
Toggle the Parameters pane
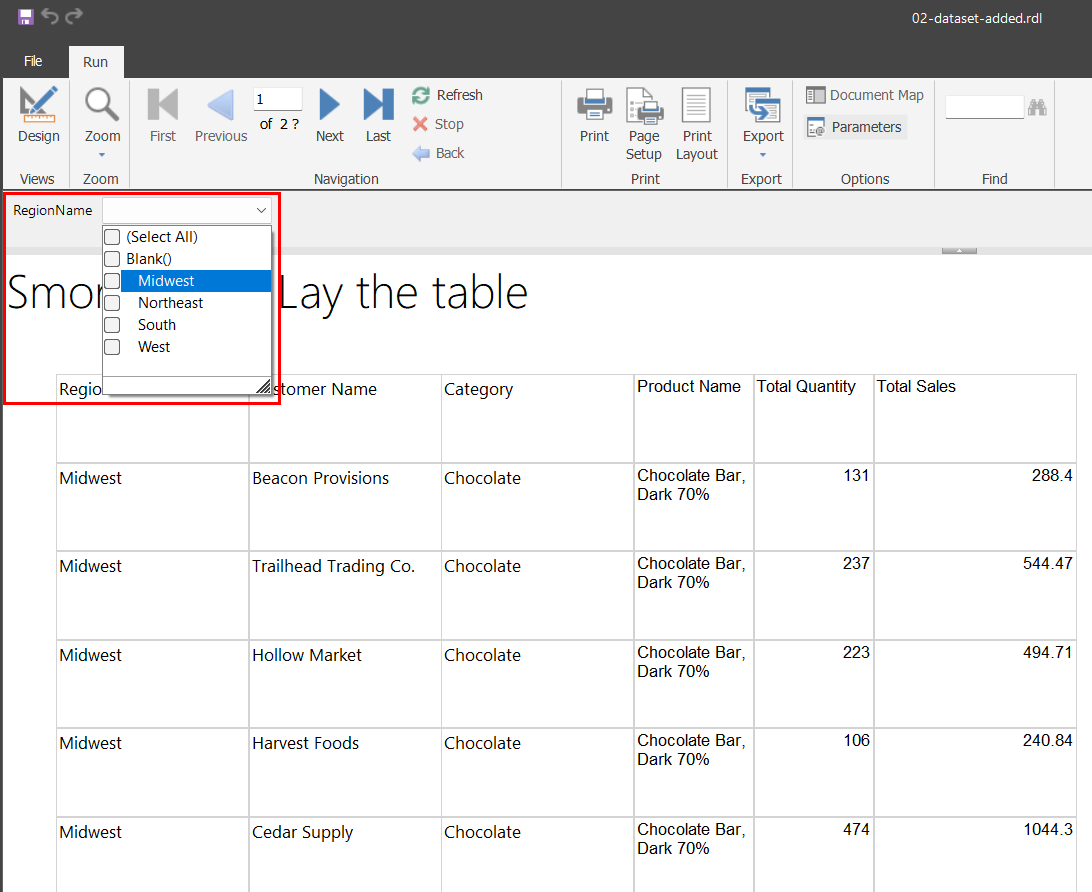coord(855,127)
